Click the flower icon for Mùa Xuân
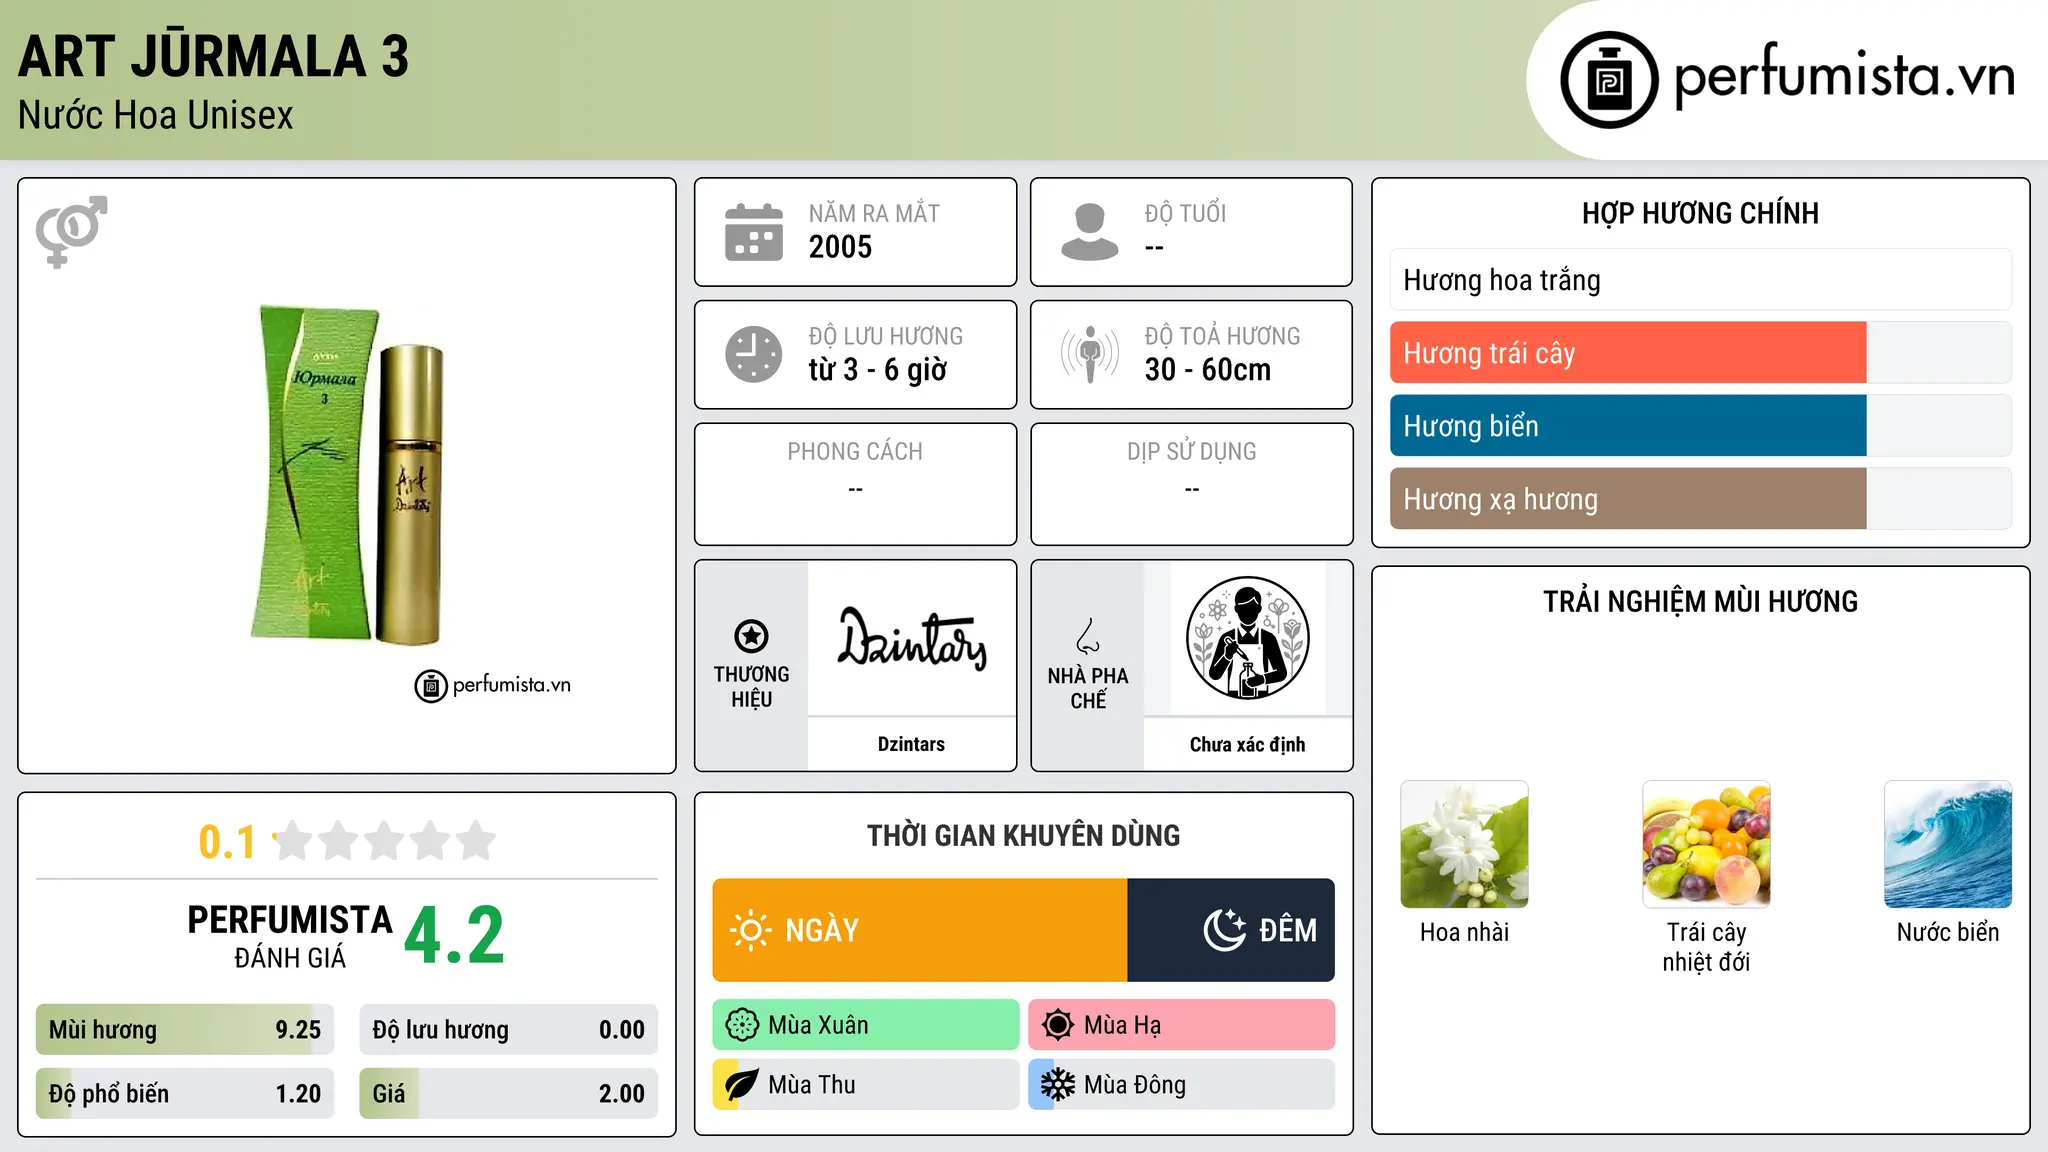 pyautogui.click(x=742, y=1025)
